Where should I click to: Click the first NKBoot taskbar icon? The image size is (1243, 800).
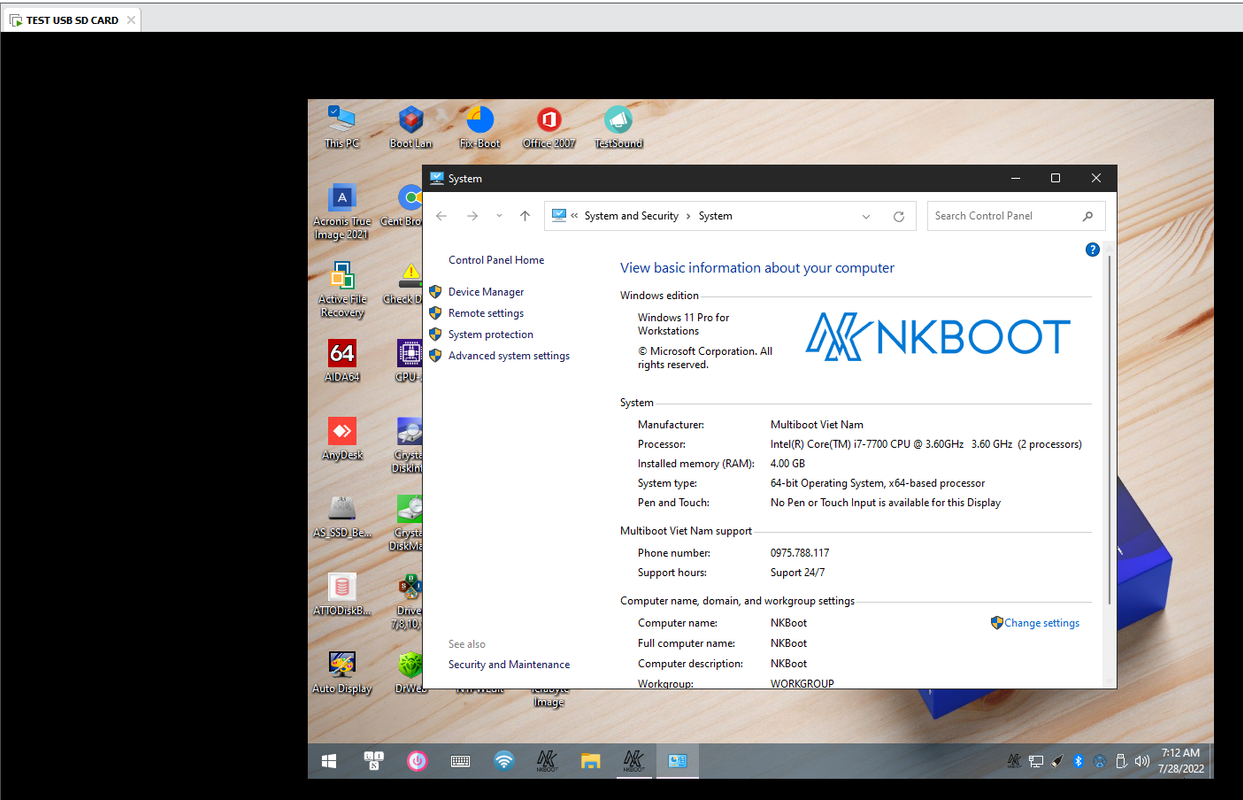tap(547, 761)
